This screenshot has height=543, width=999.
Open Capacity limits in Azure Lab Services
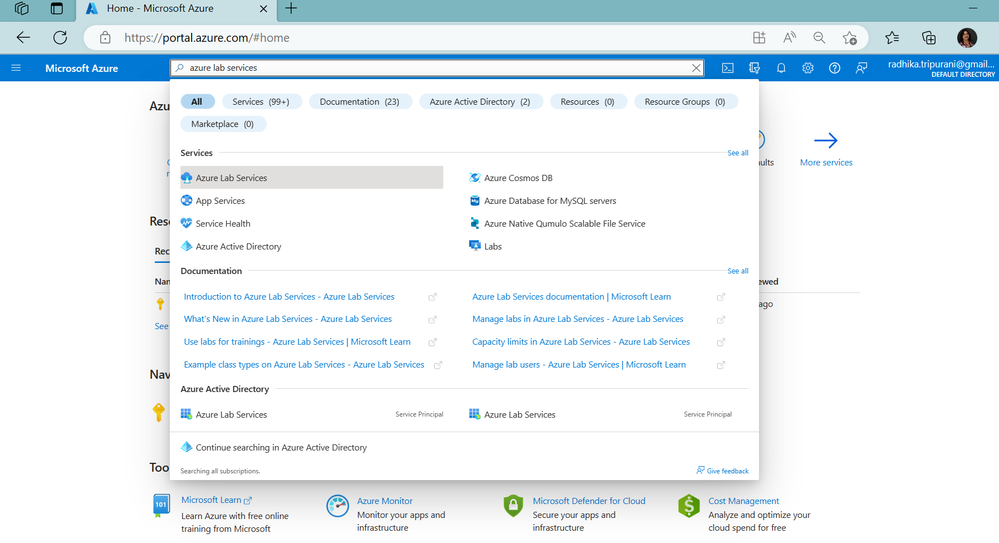581,342
